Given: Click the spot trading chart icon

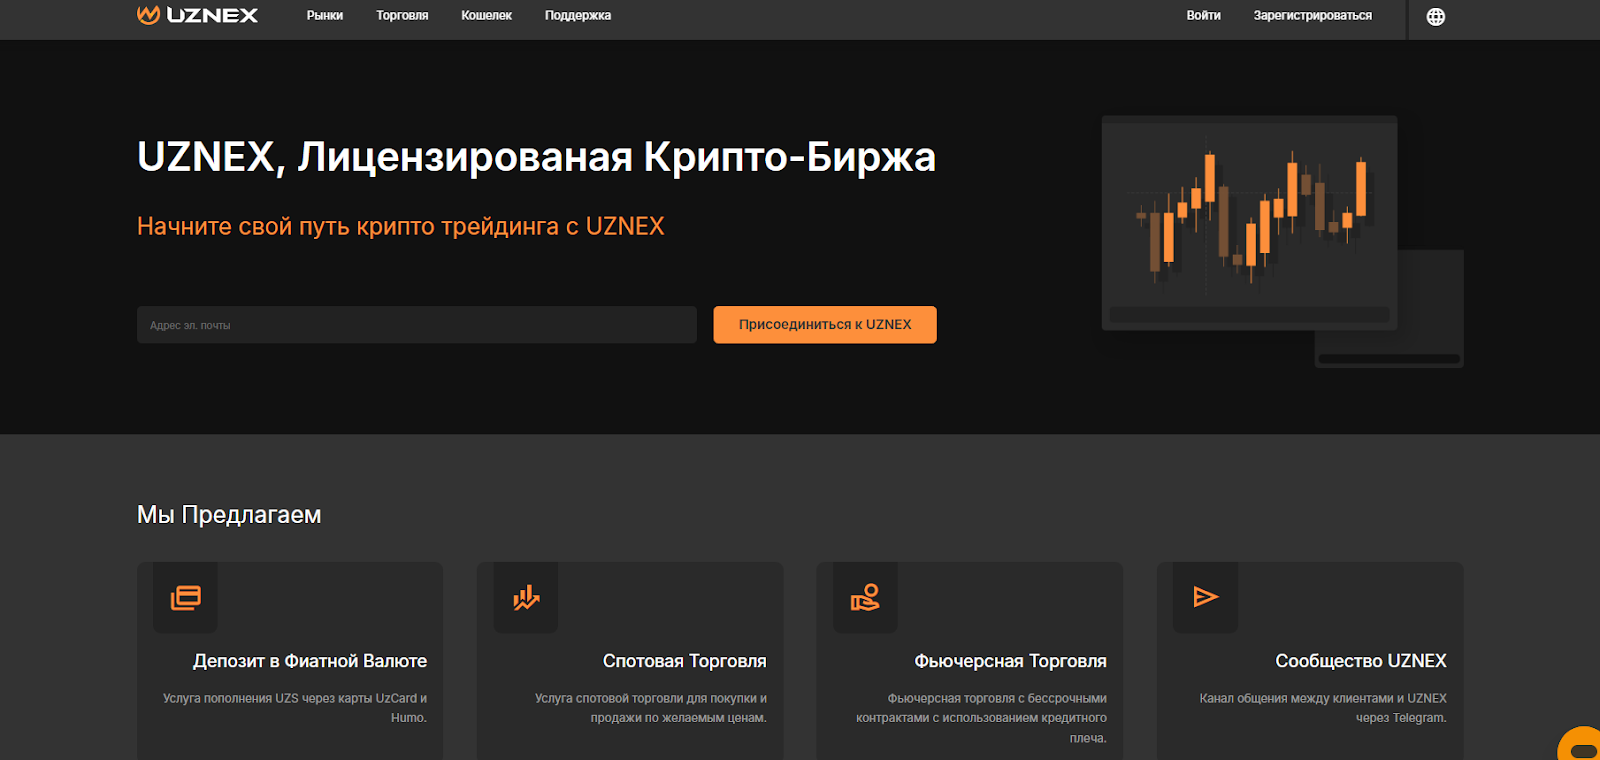Looking at the screenshot, I should [526, 597].
